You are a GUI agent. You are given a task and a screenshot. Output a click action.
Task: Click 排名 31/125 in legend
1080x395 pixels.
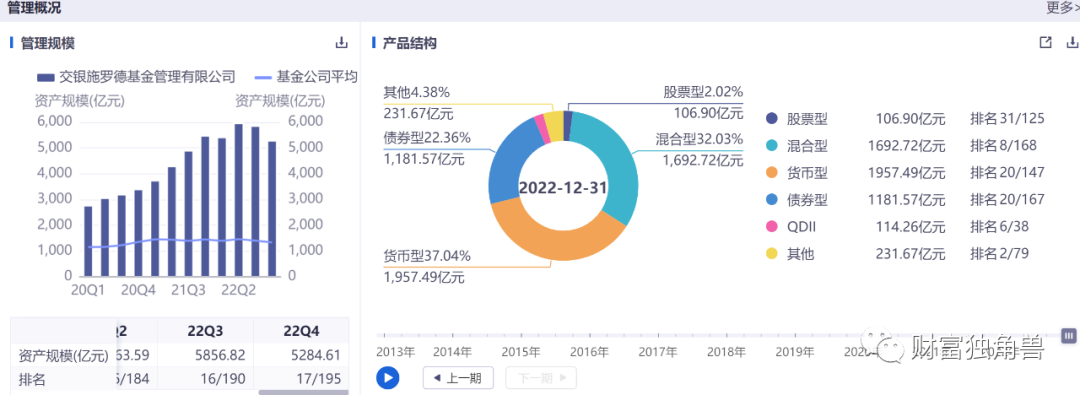[x=1007, y=119]
